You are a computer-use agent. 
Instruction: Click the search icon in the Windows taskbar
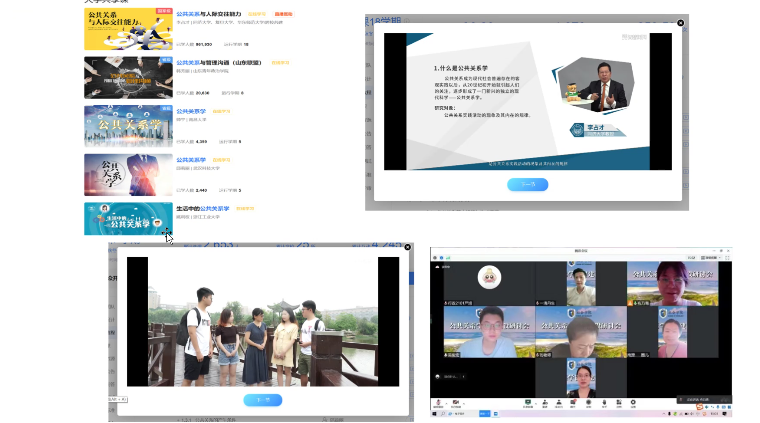(443, 414)
